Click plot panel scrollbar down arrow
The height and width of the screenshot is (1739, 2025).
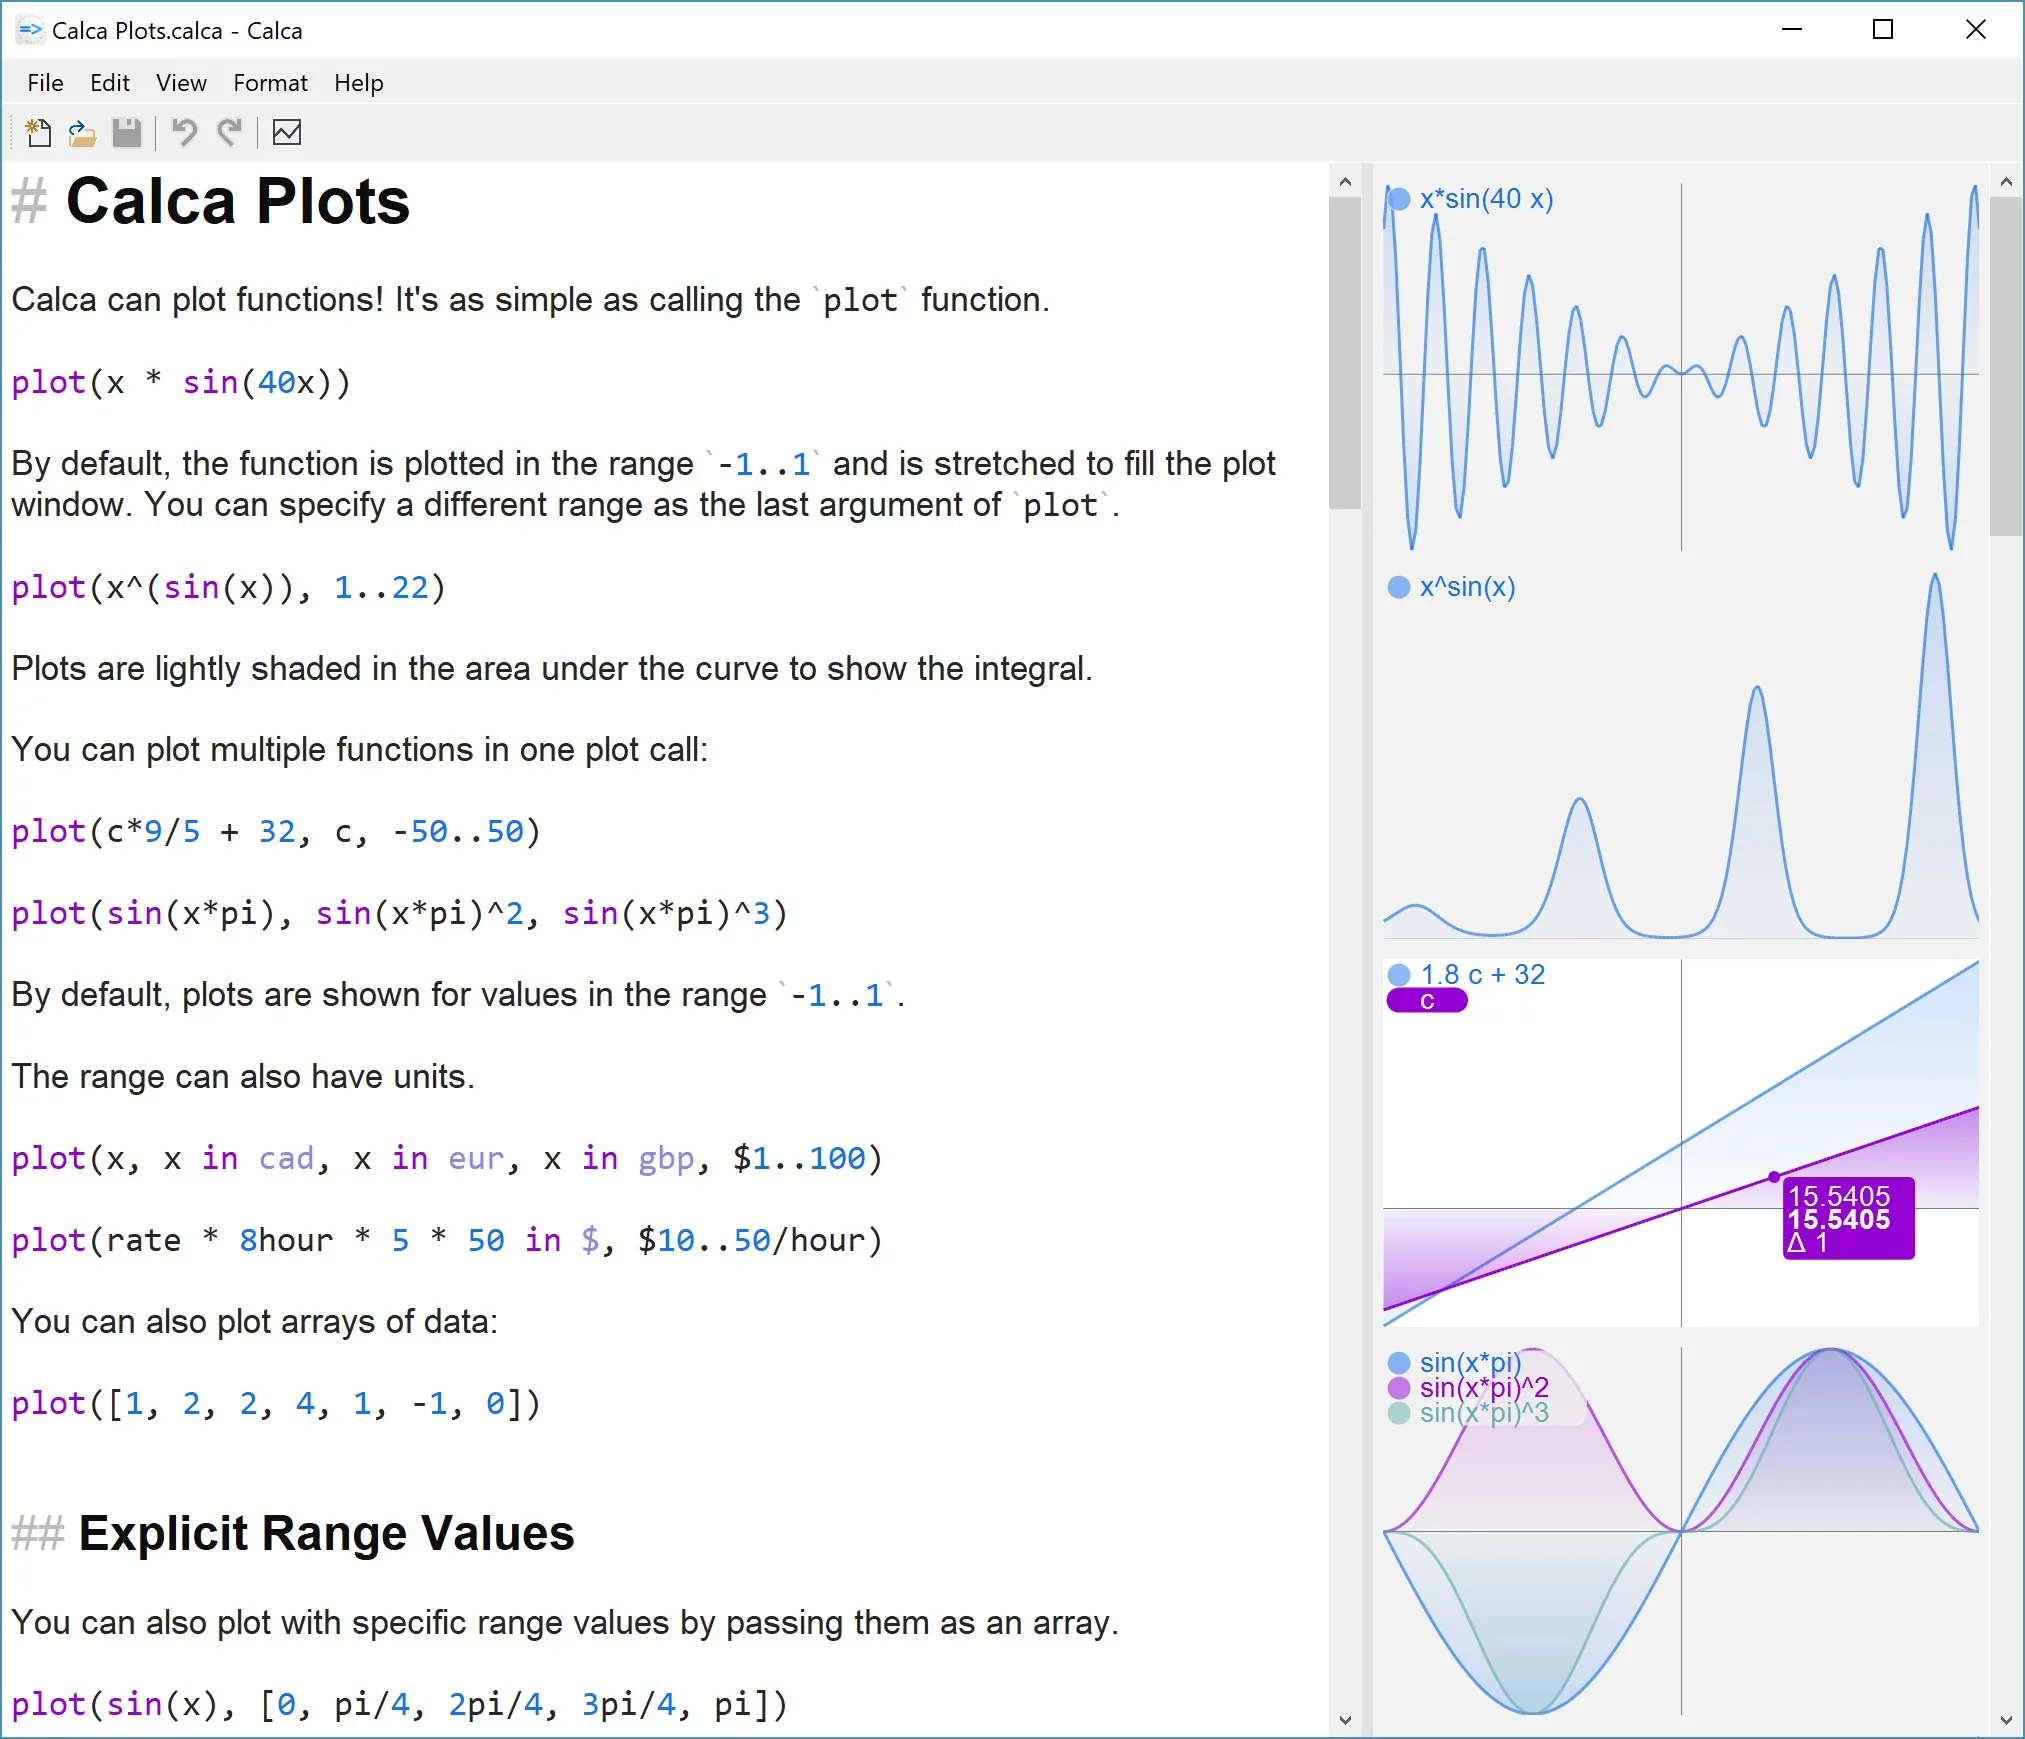(2006, 1720)
